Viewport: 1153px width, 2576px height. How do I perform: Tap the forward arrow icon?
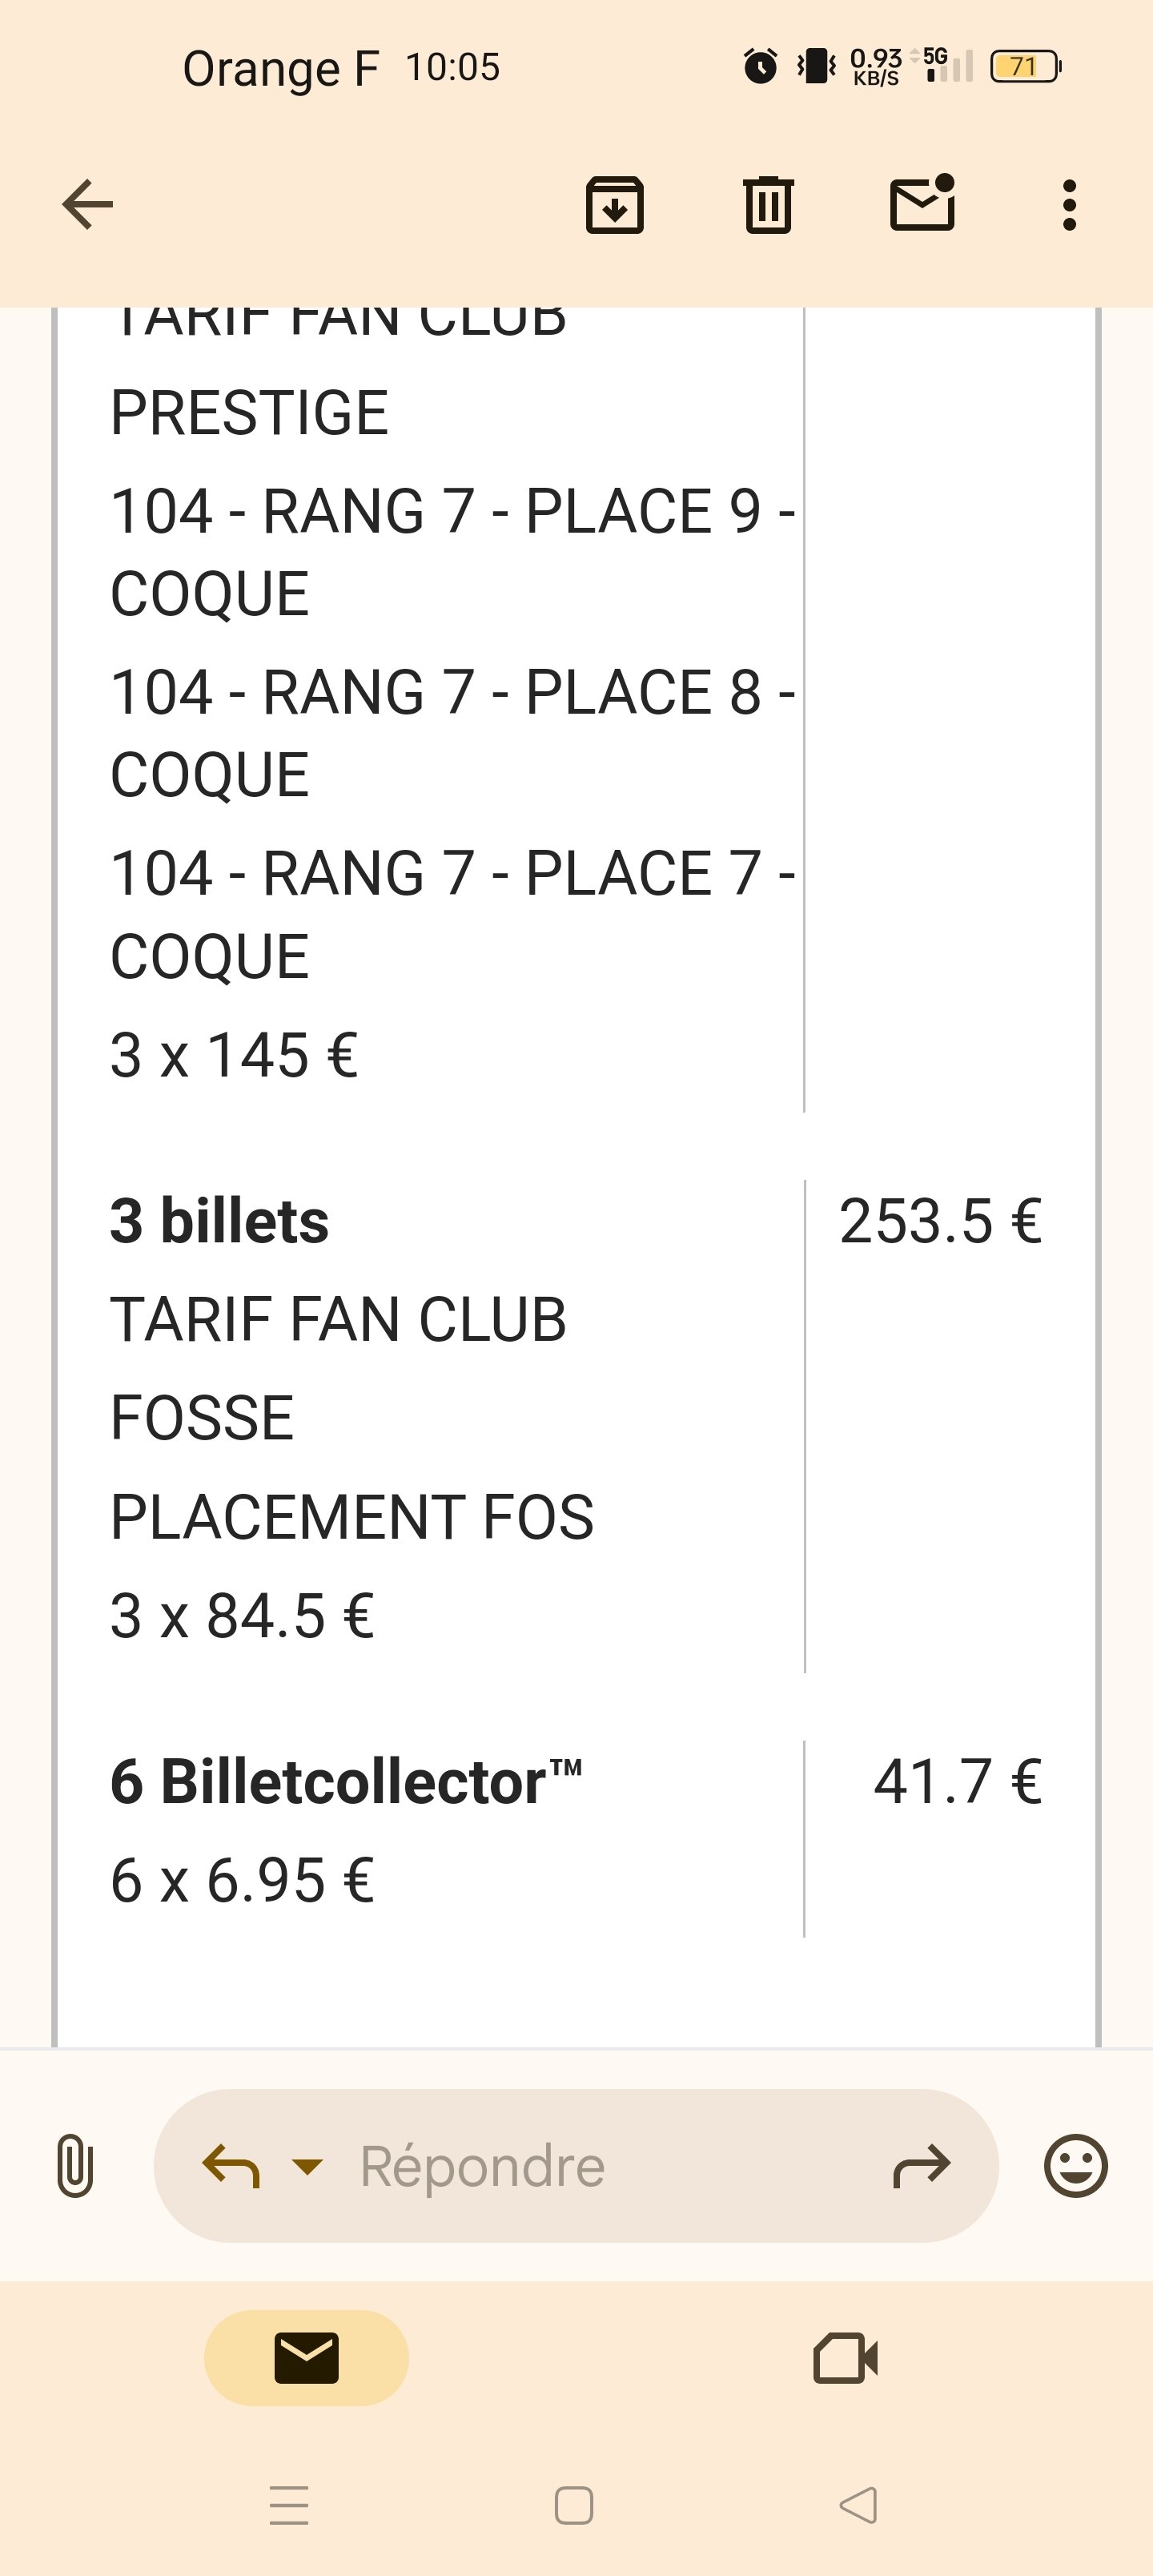[921, 2166]
